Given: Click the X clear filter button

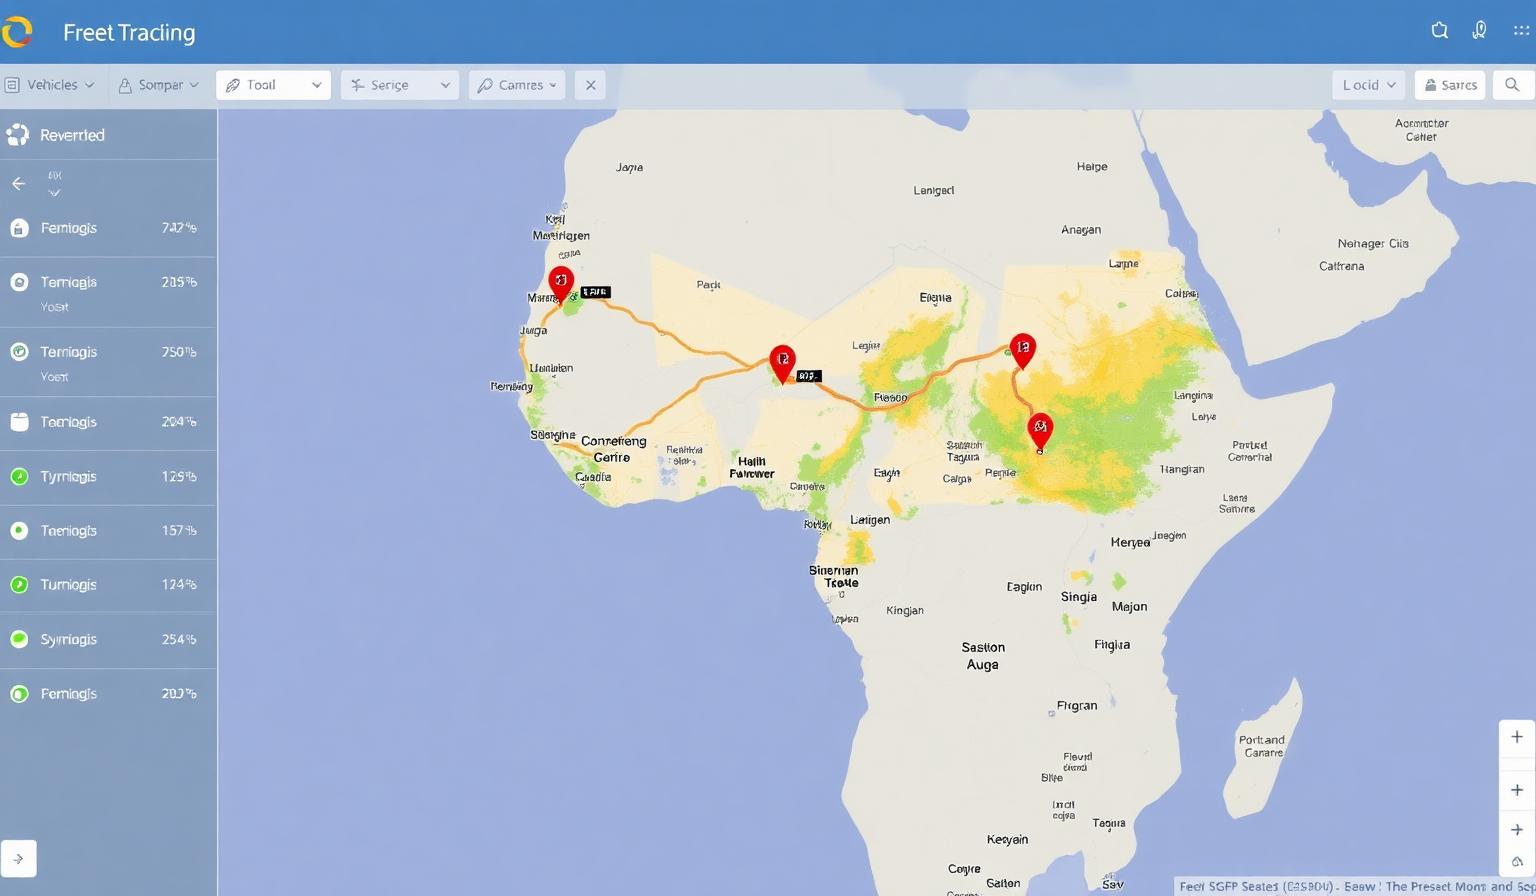Looking at the screenshot, I should click(590, 85).
